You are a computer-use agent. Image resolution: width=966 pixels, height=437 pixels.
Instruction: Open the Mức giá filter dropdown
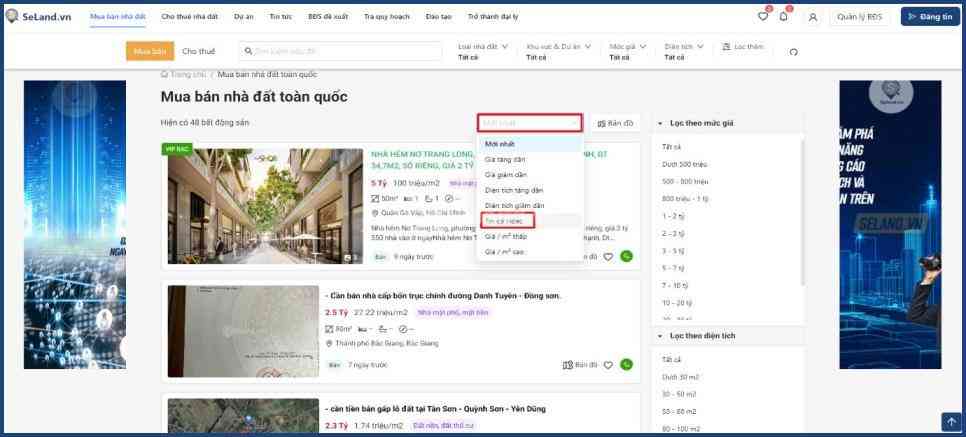[x=627, y=51]
